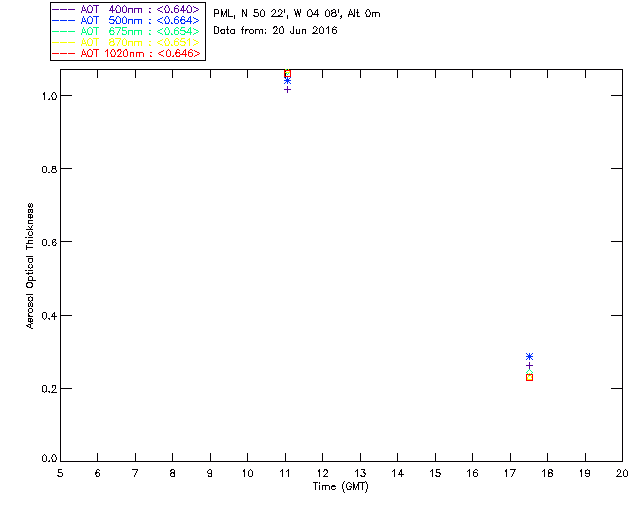The image size is (640, 512).
Task: Click the AOT 675nm legend entry
Action: click(126, 31)
